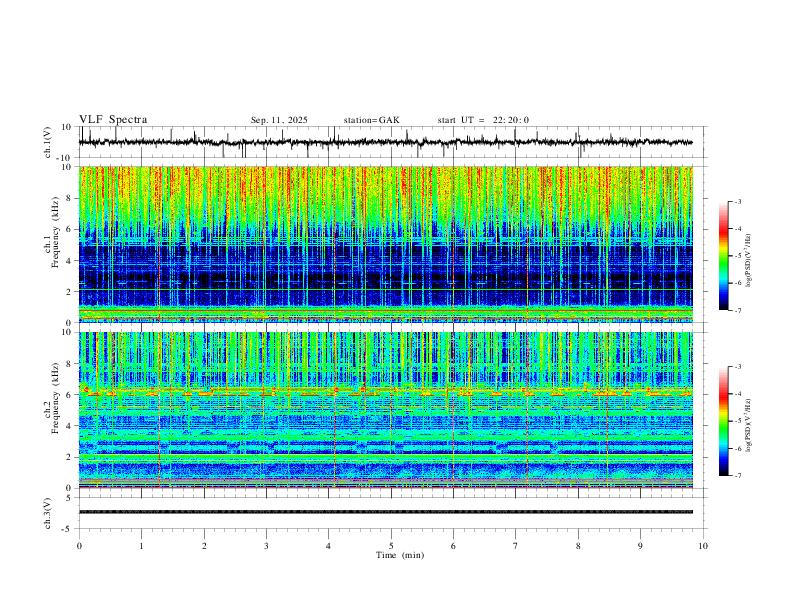
Task: Click the 'ch.1(V)' waveform axis label
Action: point(48,142)
